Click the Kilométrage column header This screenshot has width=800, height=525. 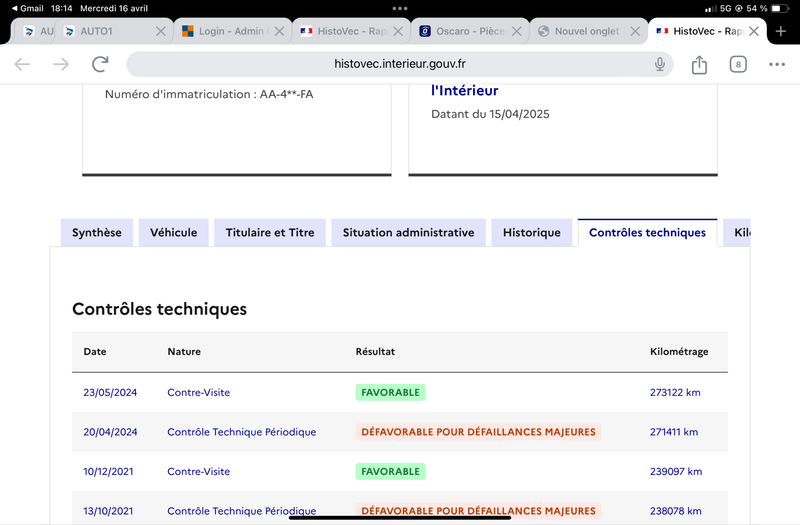679,352
